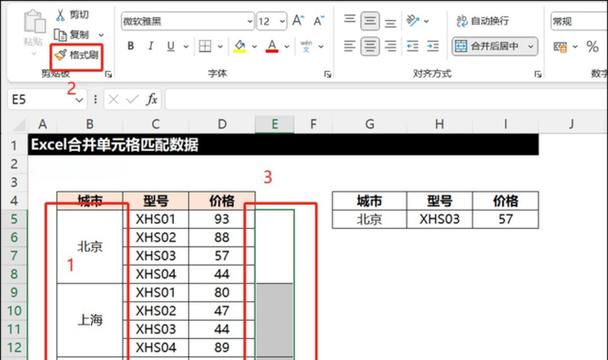This screenshot has height=360, width=608.
Task: Apply cell borders icon
Action: 205,46
